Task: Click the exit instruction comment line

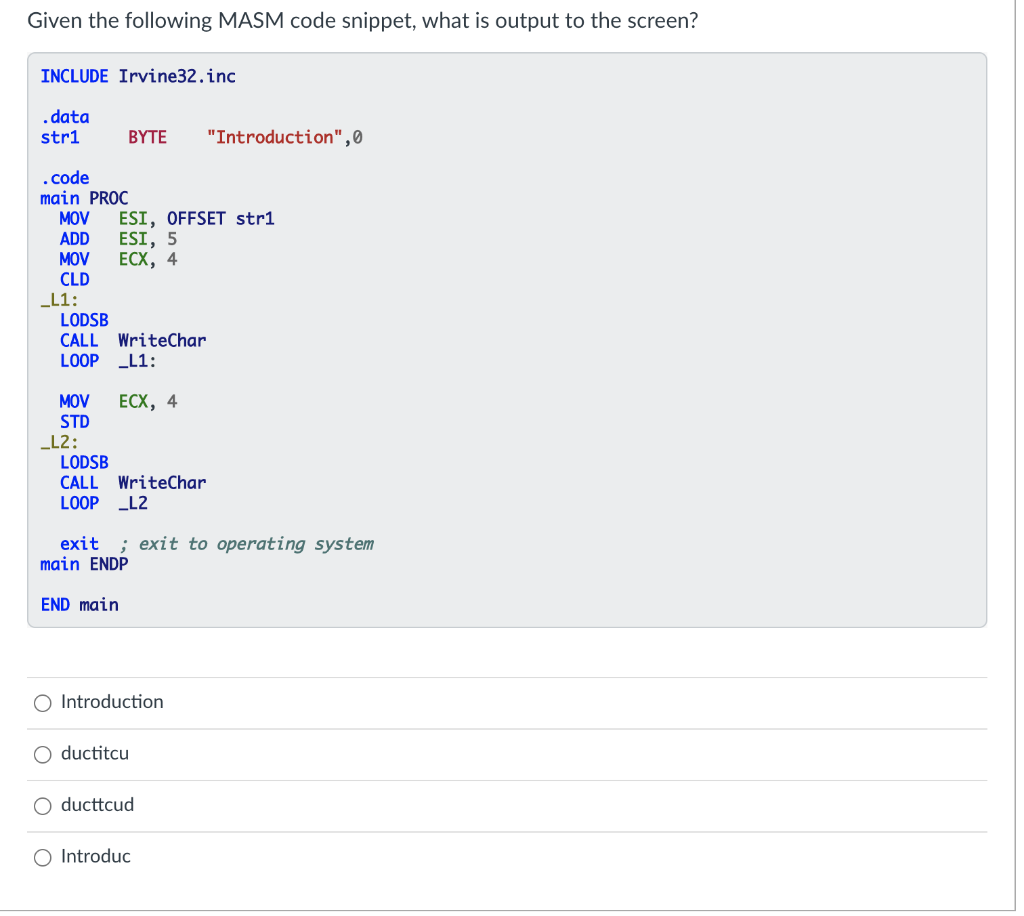Action: point(218,543)
